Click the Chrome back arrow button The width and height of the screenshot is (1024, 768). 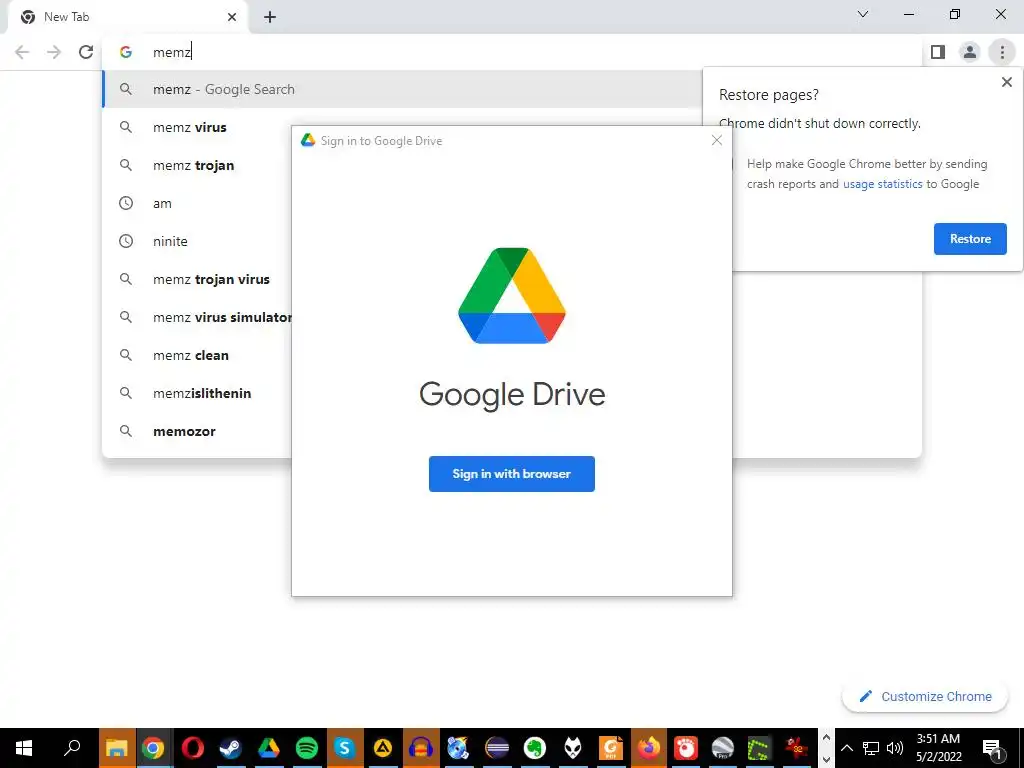(x=22, y=52)
